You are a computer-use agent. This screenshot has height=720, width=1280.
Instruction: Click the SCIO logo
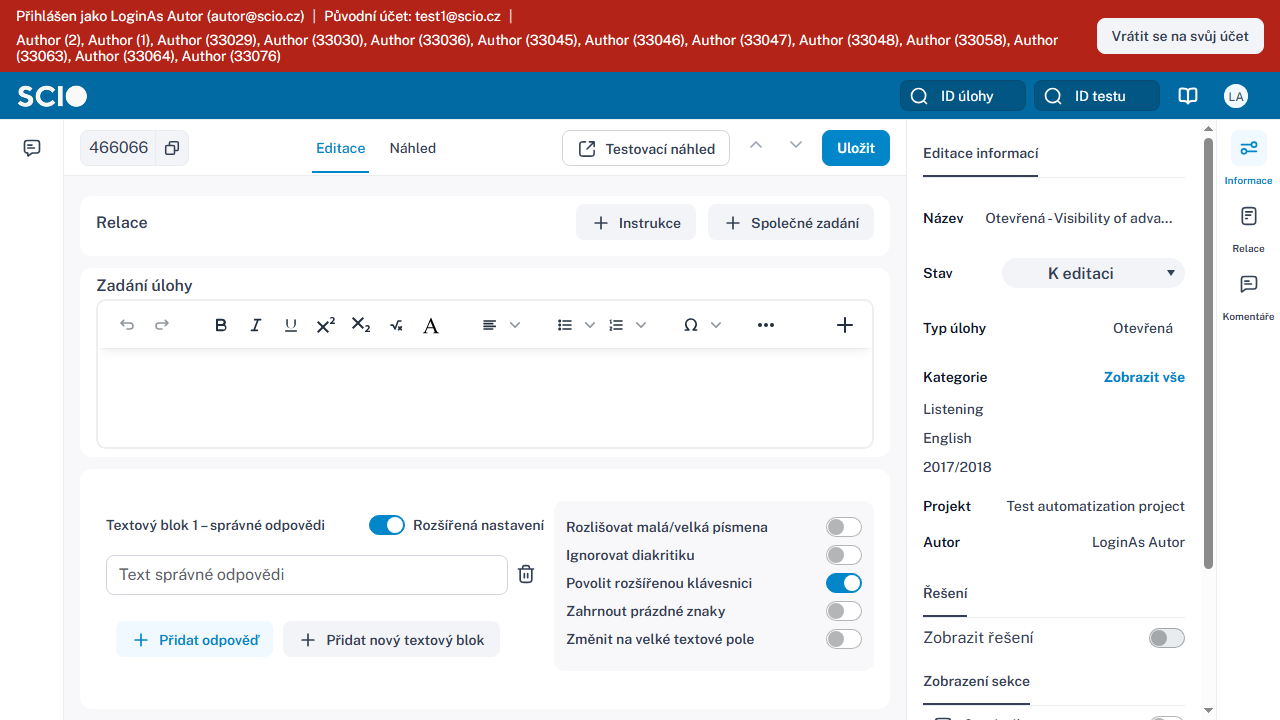pyautogui.click(x=52, y=96)
